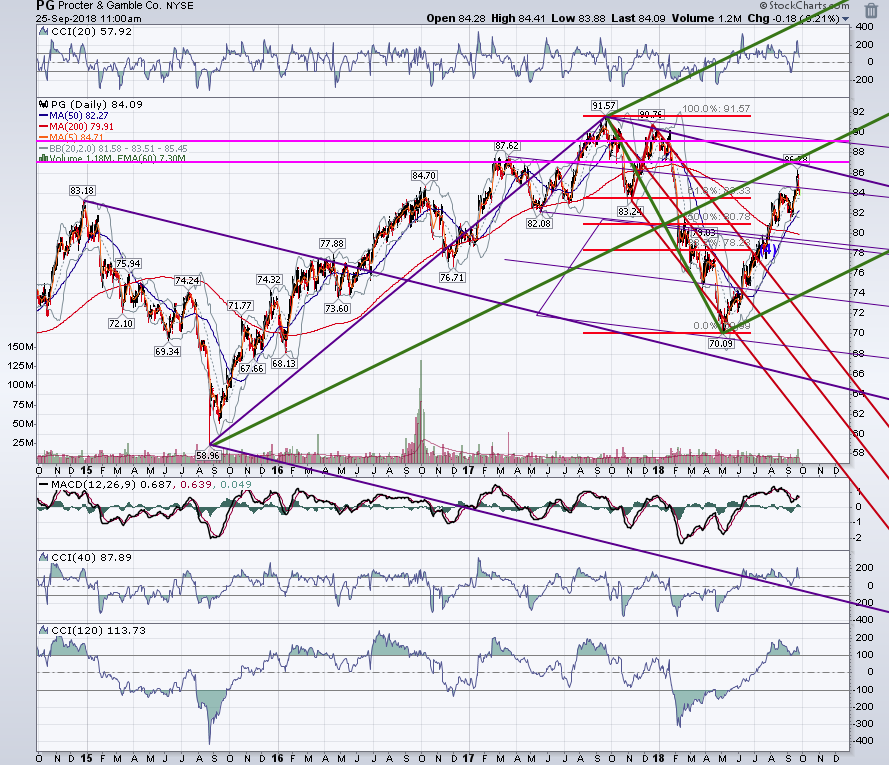Image resolution: width=889 pixels, height=765 pixels.
Task: Click the CCI(40) area indicator icon
Action: pos(44,557)
